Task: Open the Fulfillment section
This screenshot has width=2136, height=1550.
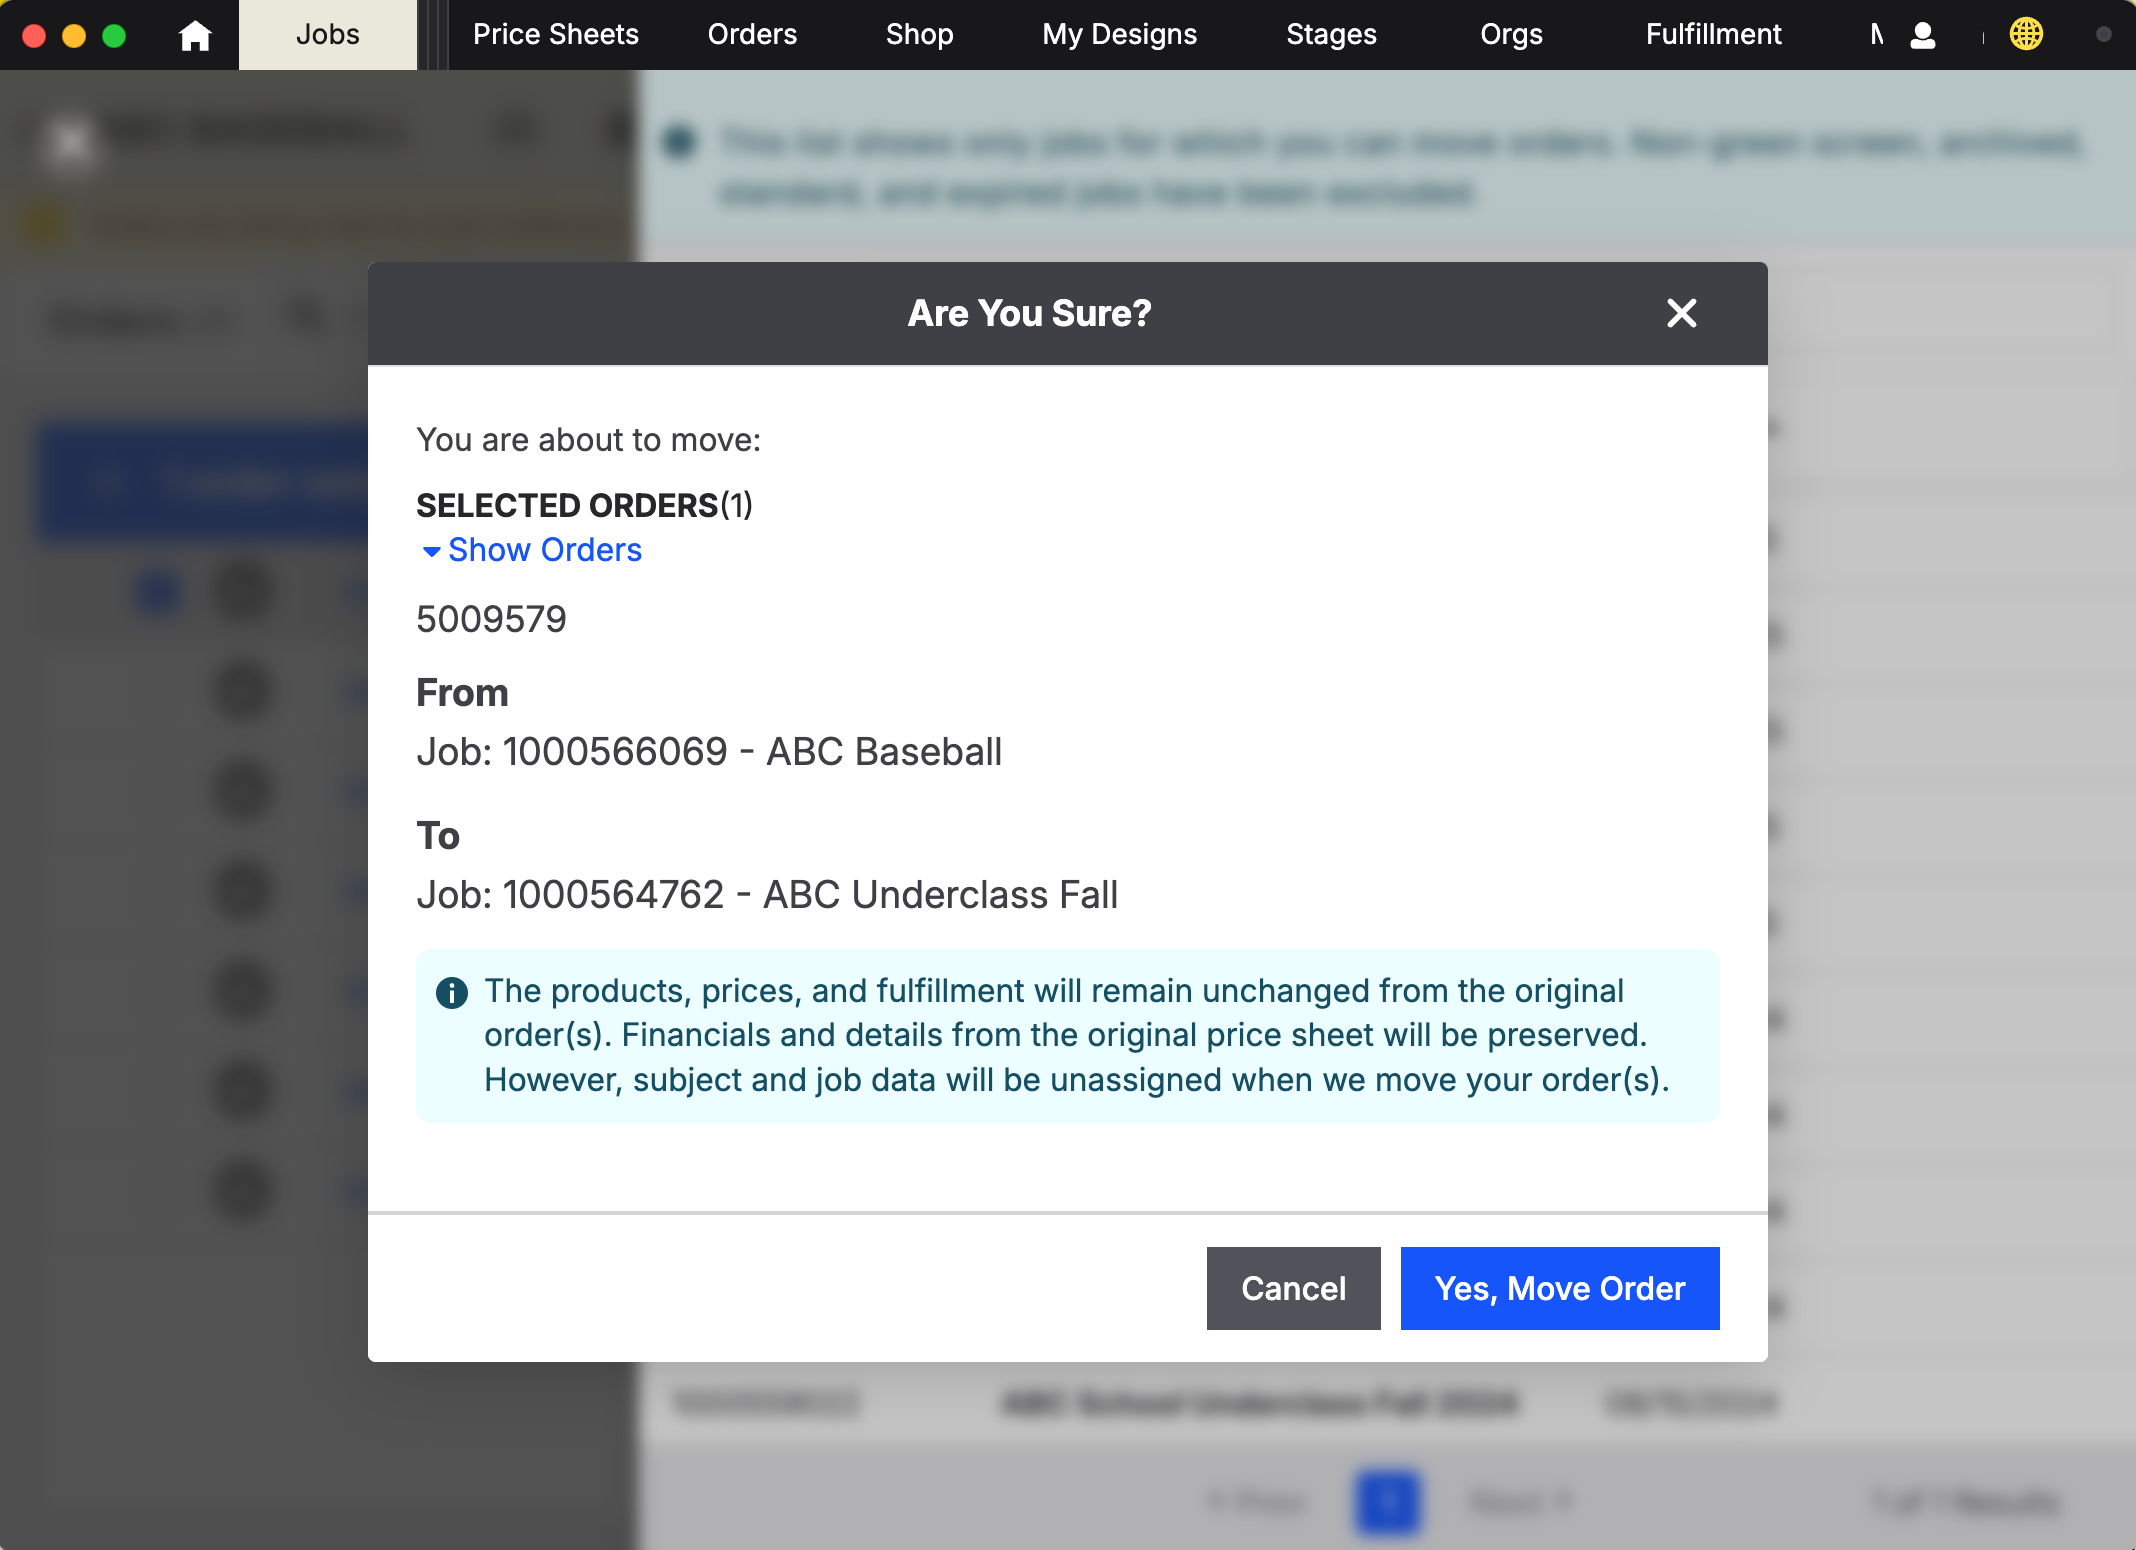Action: [1713, 35]
